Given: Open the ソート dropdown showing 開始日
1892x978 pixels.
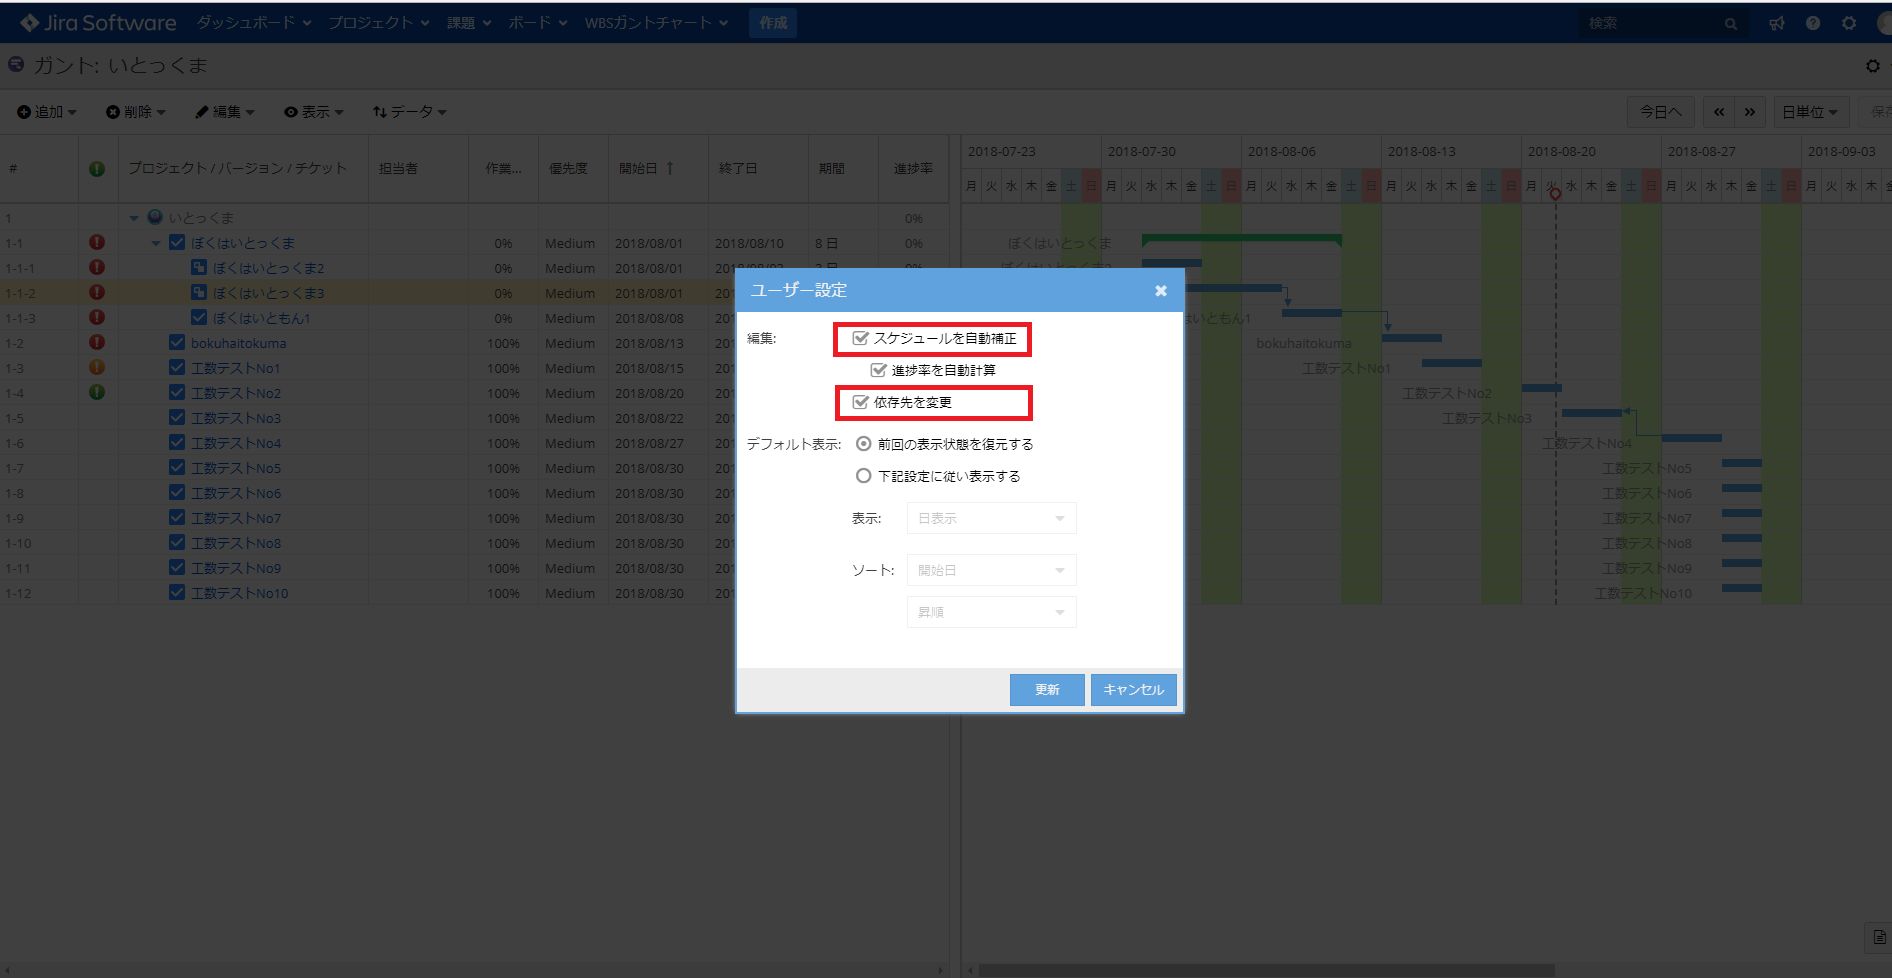Looking at the screenshot, I should coord(991,570).
